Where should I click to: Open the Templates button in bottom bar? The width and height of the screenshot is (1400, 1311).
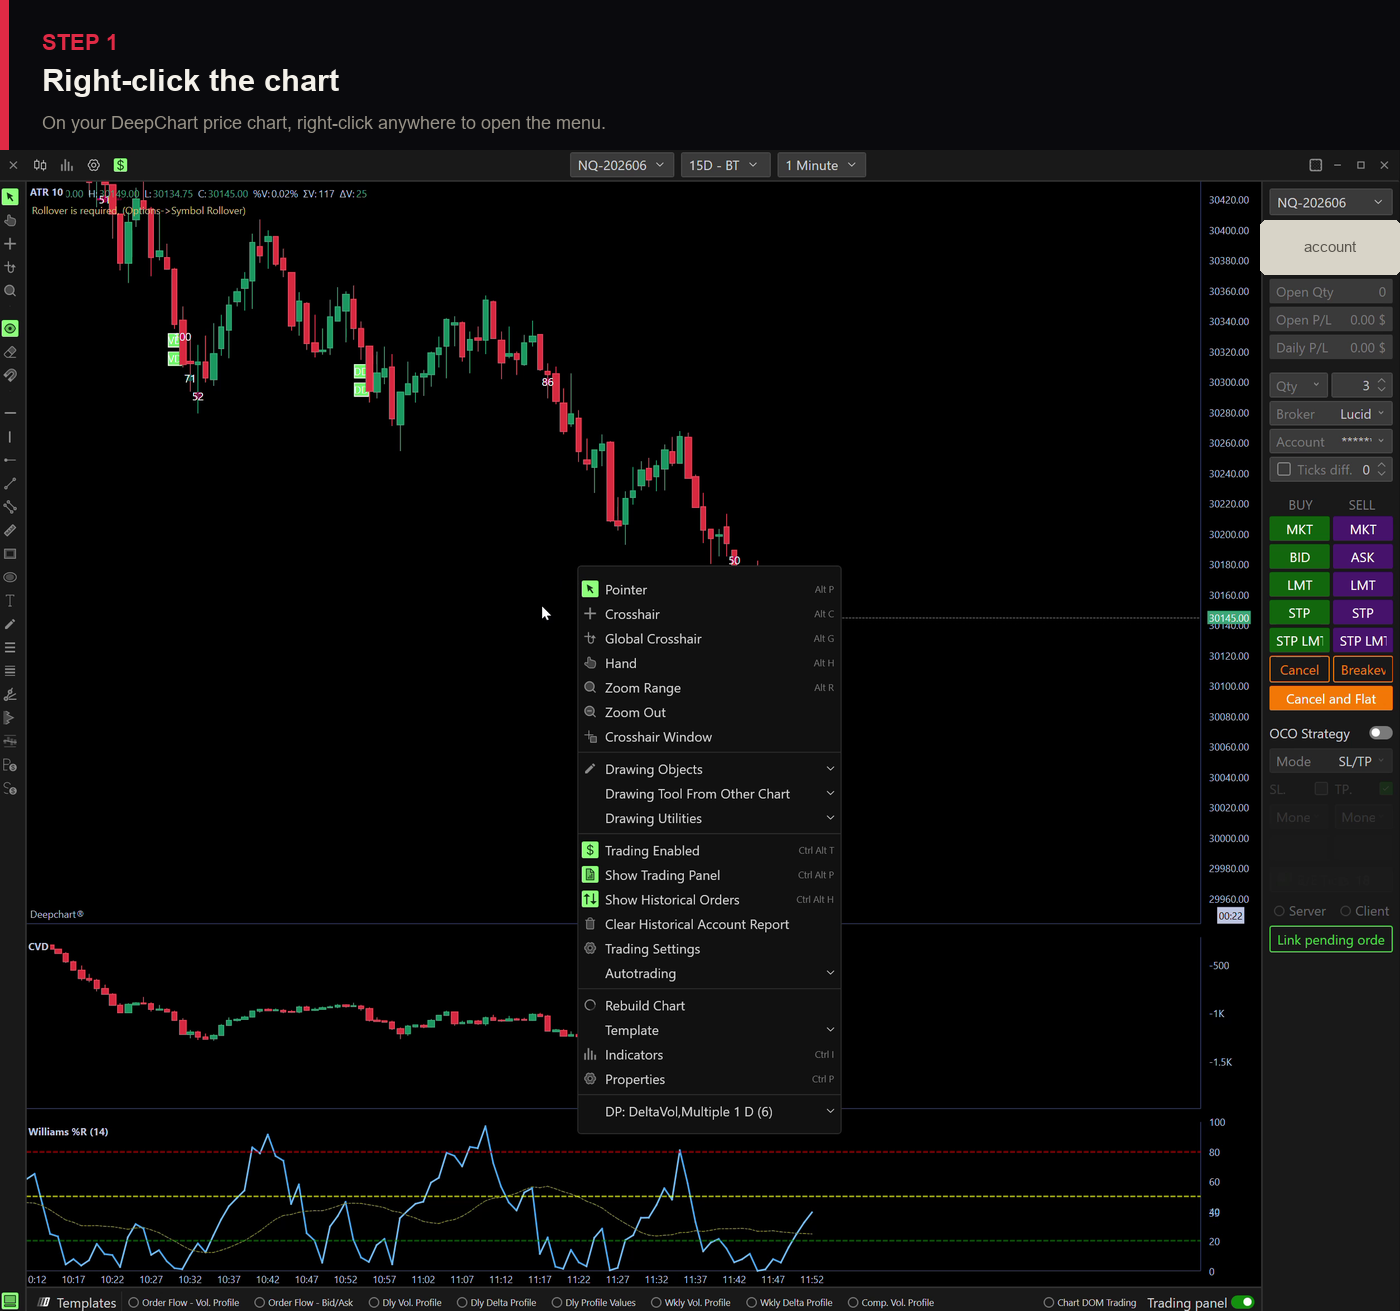pyautogui.click(x=77, y=1302)
